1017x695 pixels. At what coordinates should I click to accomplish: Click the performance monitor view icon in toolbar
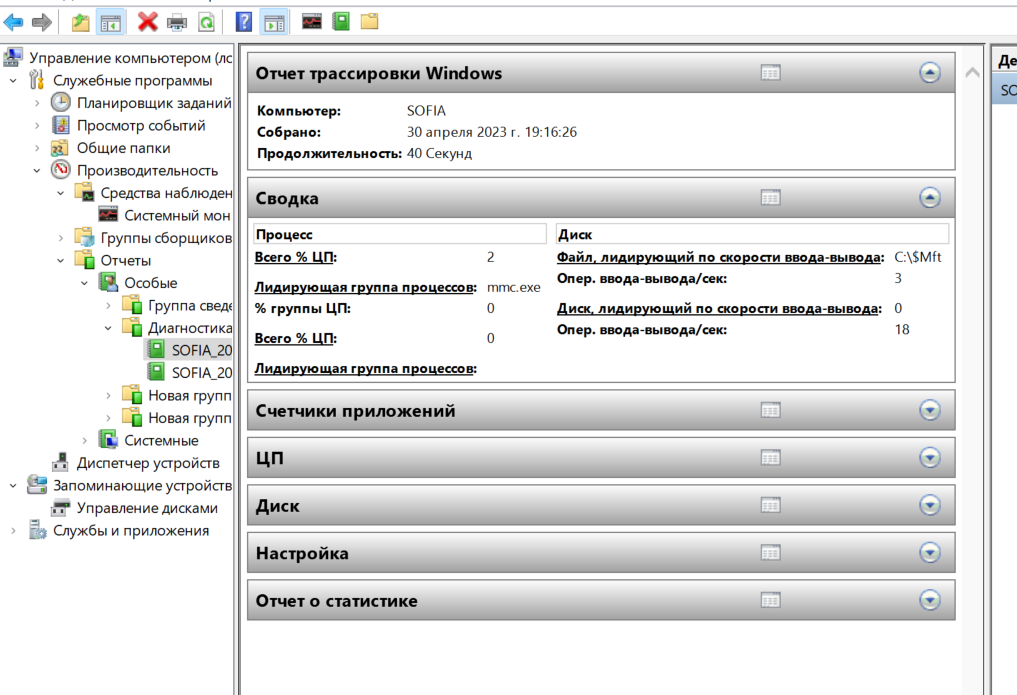pos(312,22)
